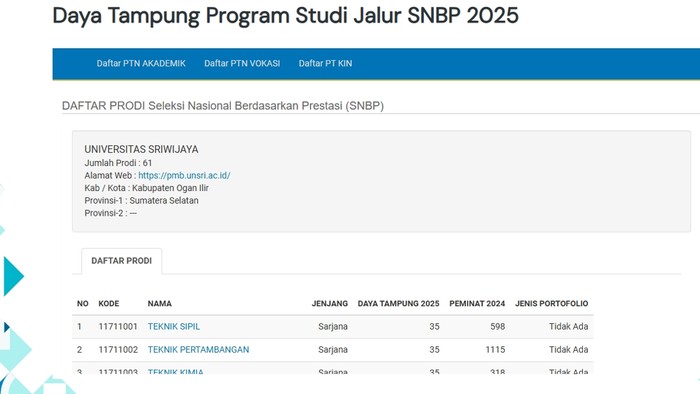Click the Kabupaten Ogan Ilir text
Screen dimensions: 700x394
(x=170, y=188)
